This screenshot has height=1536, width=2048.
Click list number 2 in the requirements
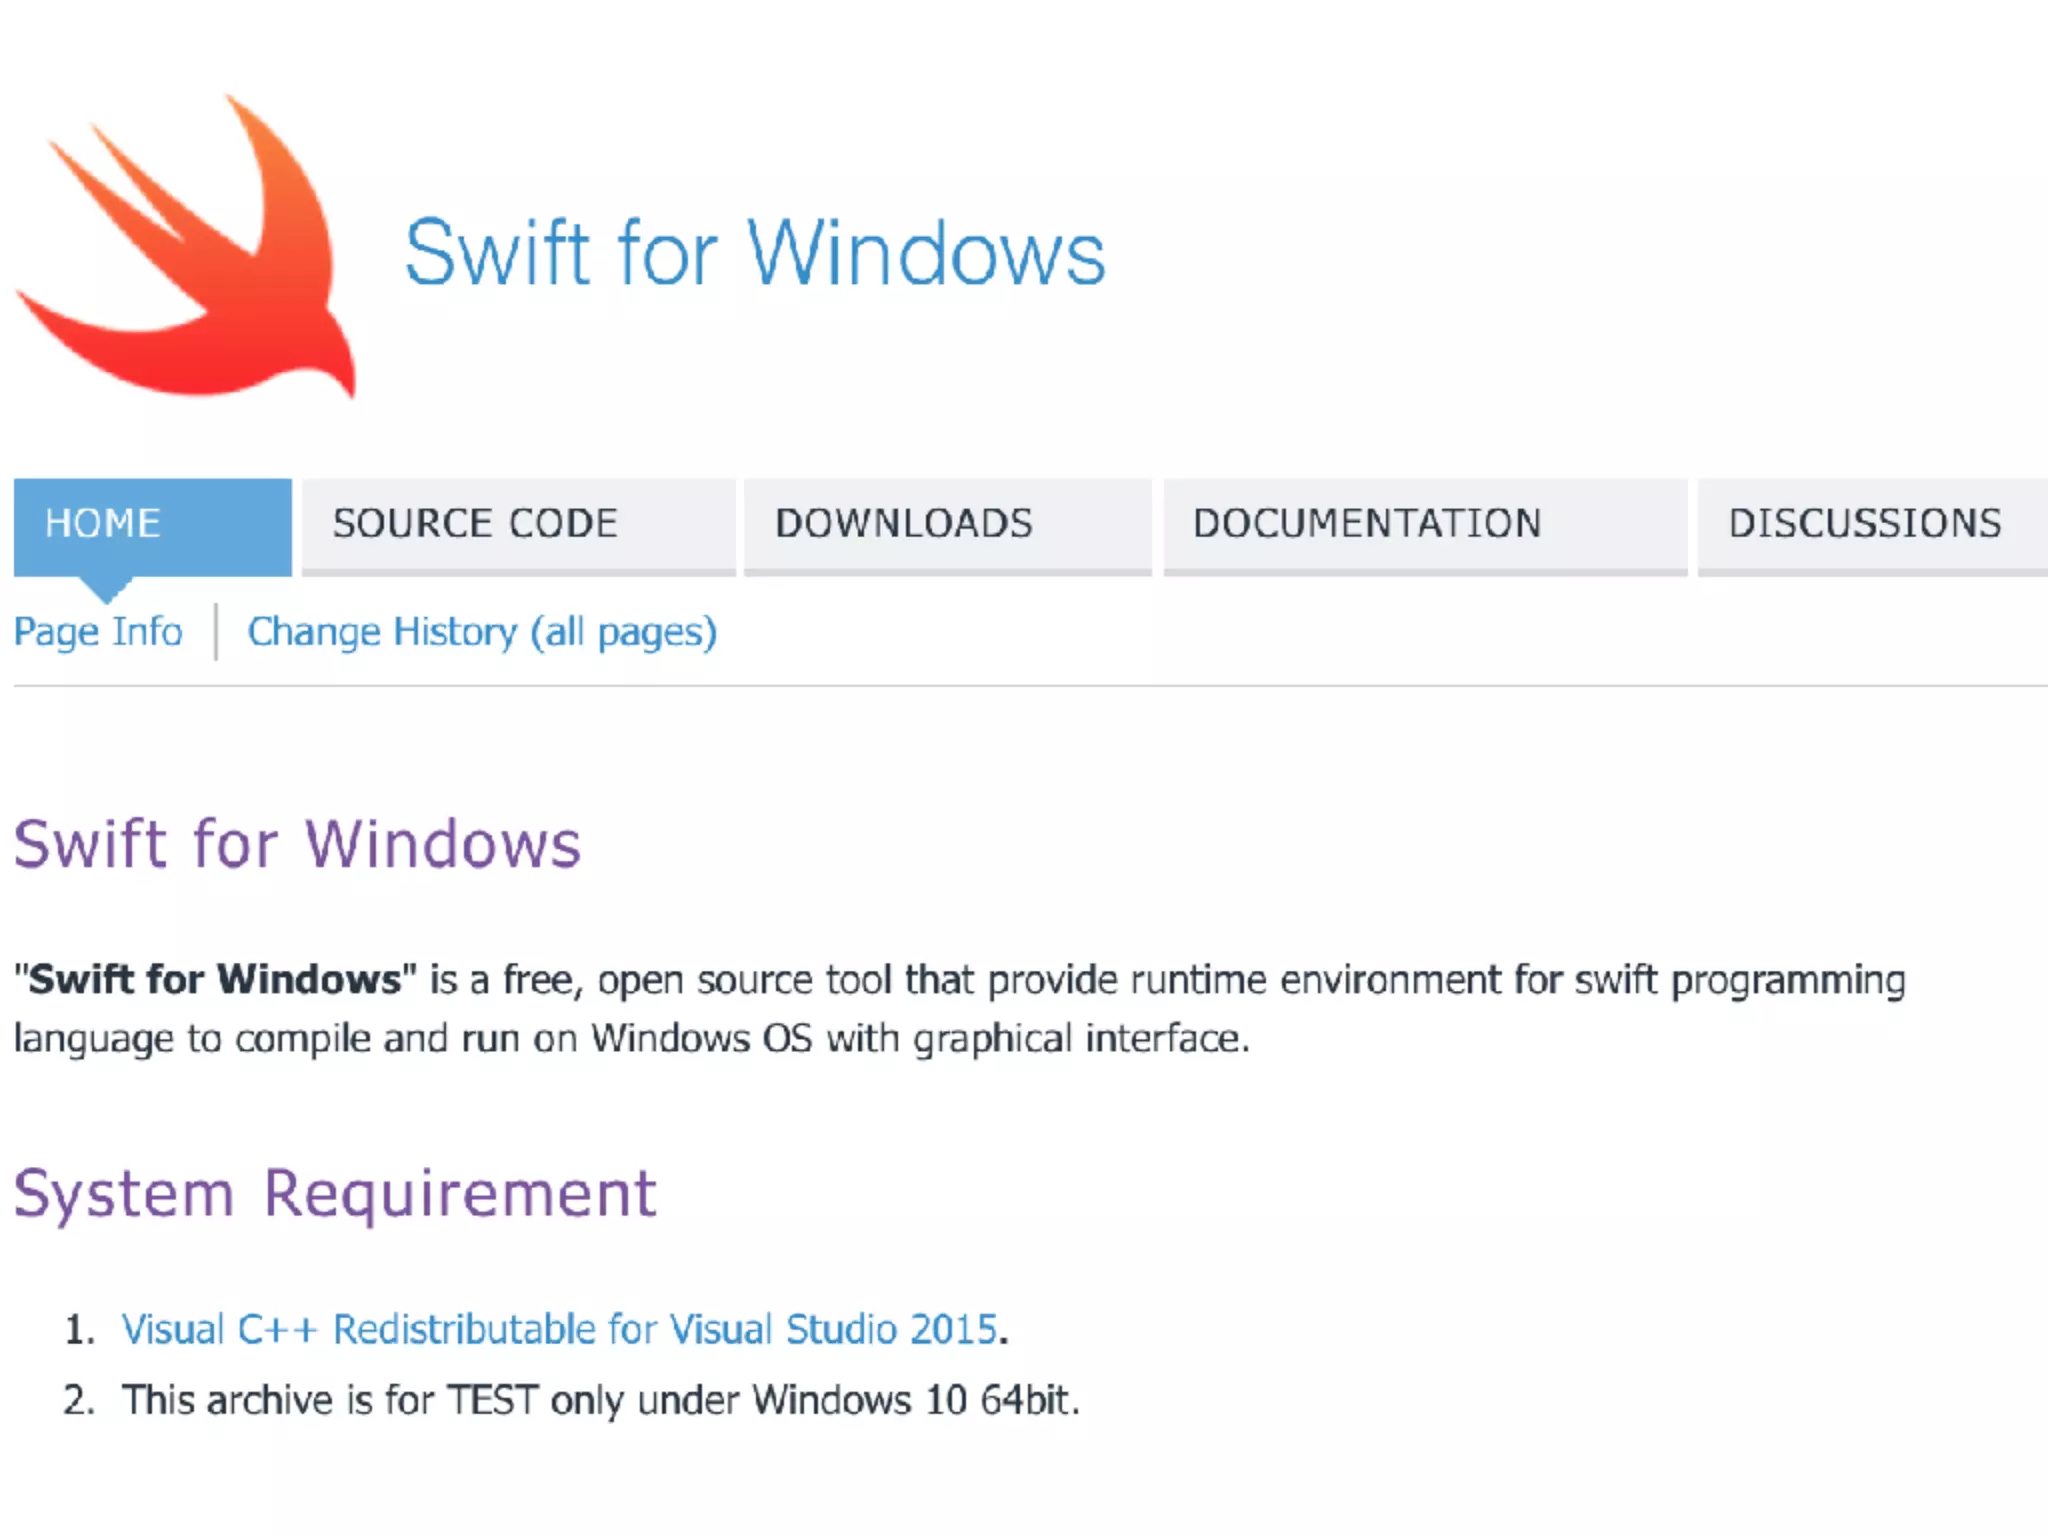pyautogui.click(x=79, y=1401)
